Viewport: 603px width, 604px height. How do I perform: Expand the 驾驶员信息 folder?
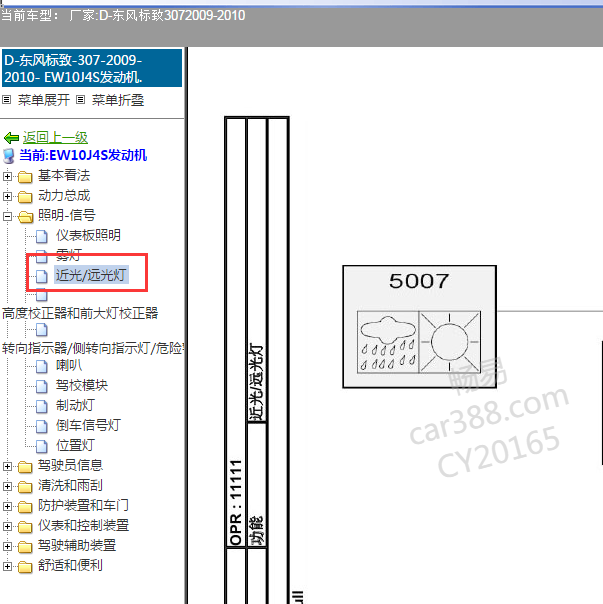click(7, 466)
